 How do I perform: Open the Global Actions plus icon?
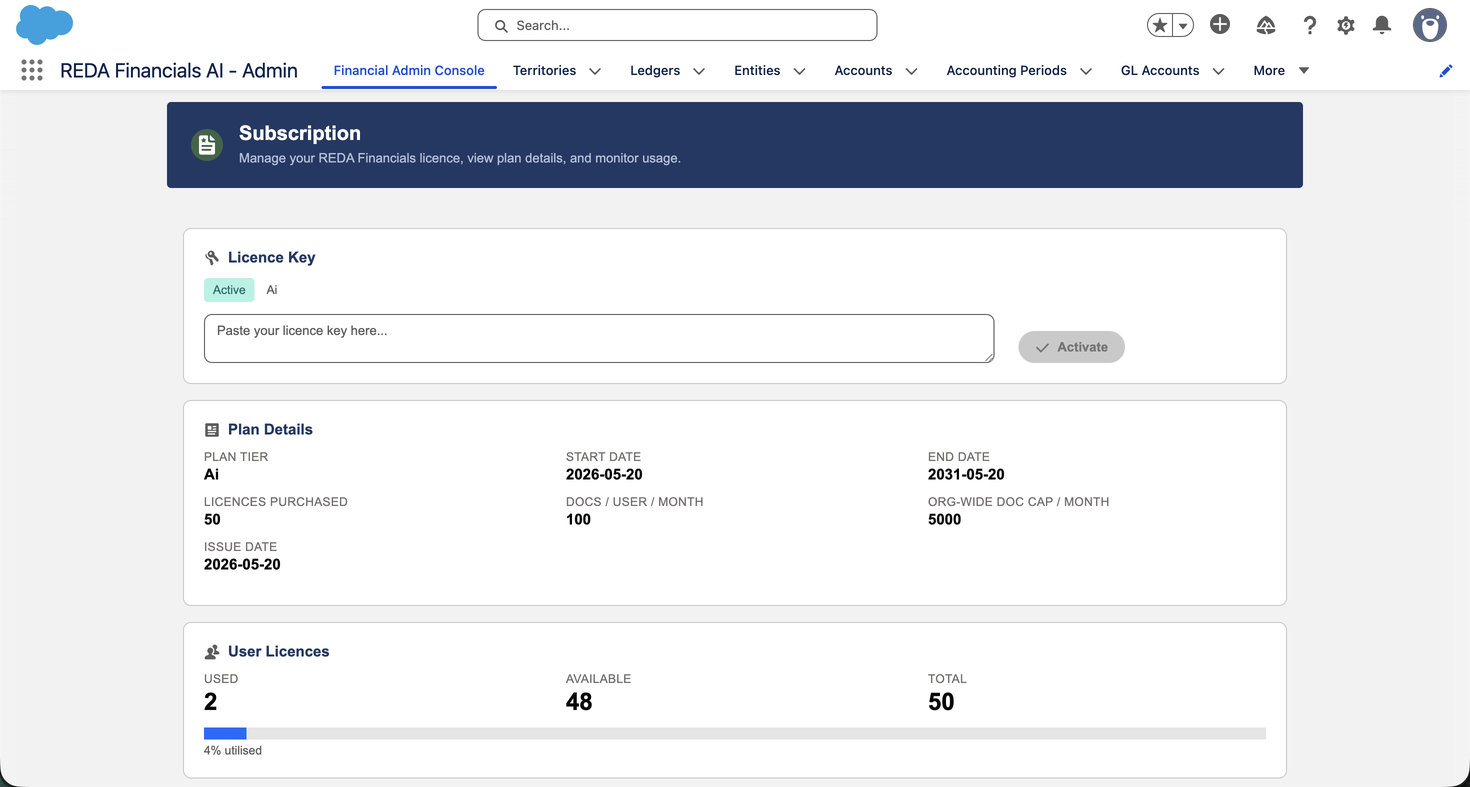1220,25
